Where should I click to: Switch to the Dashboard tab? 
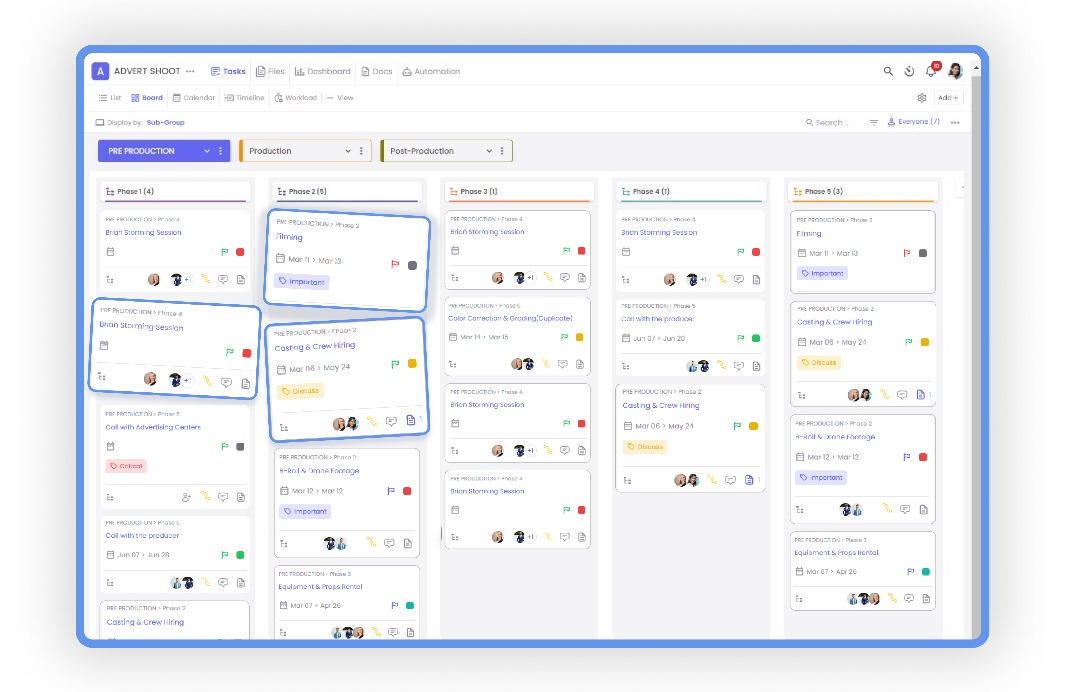click(323, 71)
